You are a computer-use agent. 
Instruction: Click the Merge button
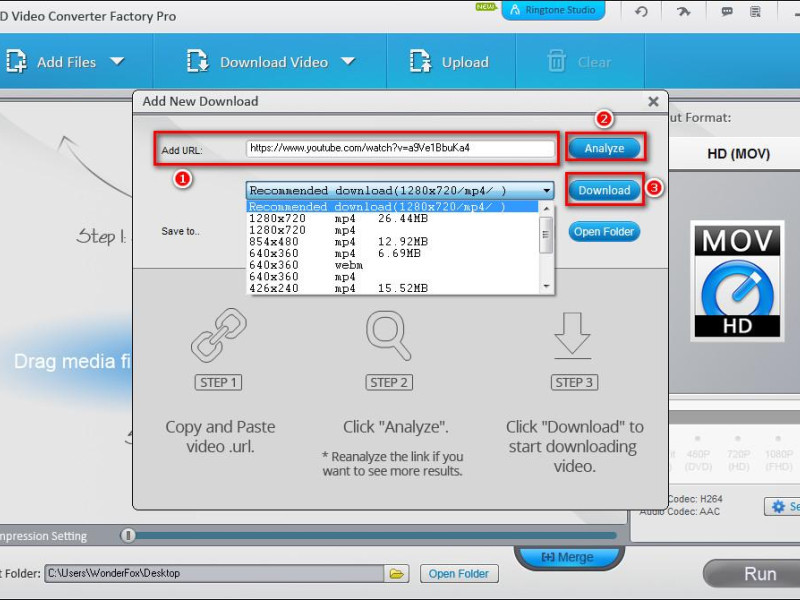(568, 557)
